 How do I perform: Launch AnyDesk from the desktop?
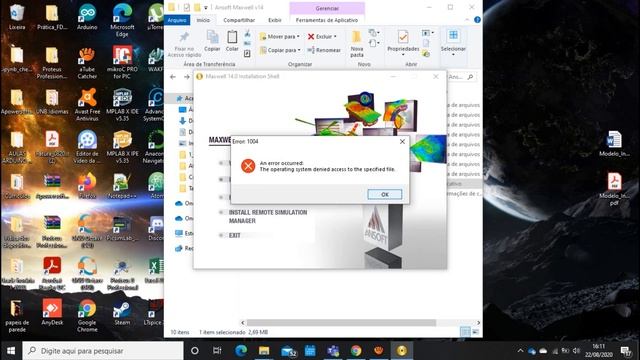52,312
